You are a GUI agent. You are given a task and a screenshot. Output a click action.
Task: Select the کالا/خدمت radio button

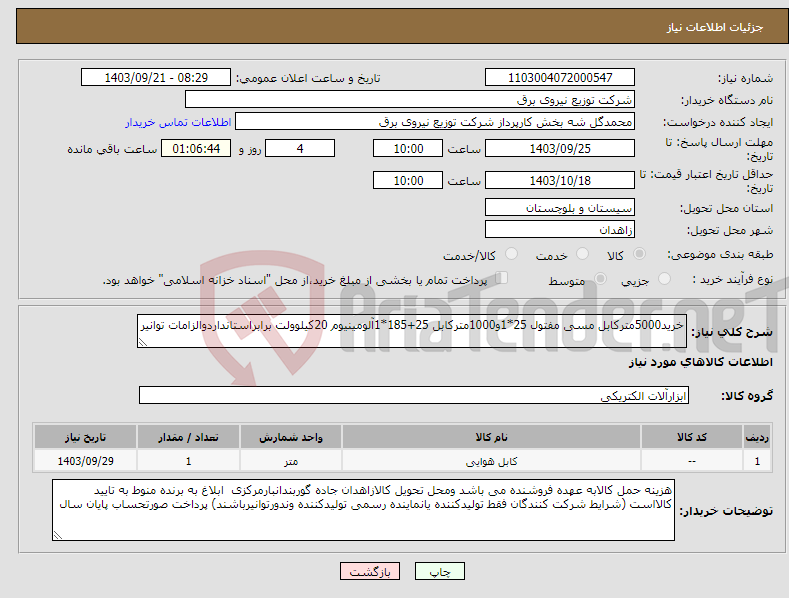(511, 254)
